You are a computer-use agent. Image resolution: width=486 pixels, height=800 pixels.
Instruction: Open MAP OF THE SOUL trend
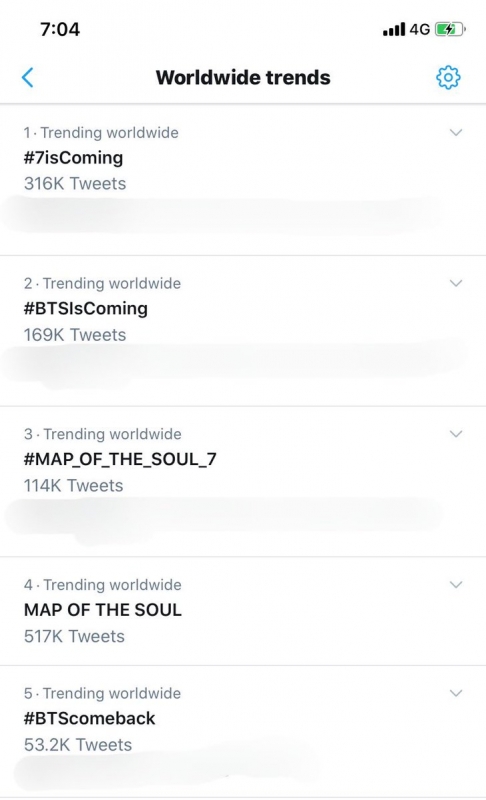coord(103,610)
